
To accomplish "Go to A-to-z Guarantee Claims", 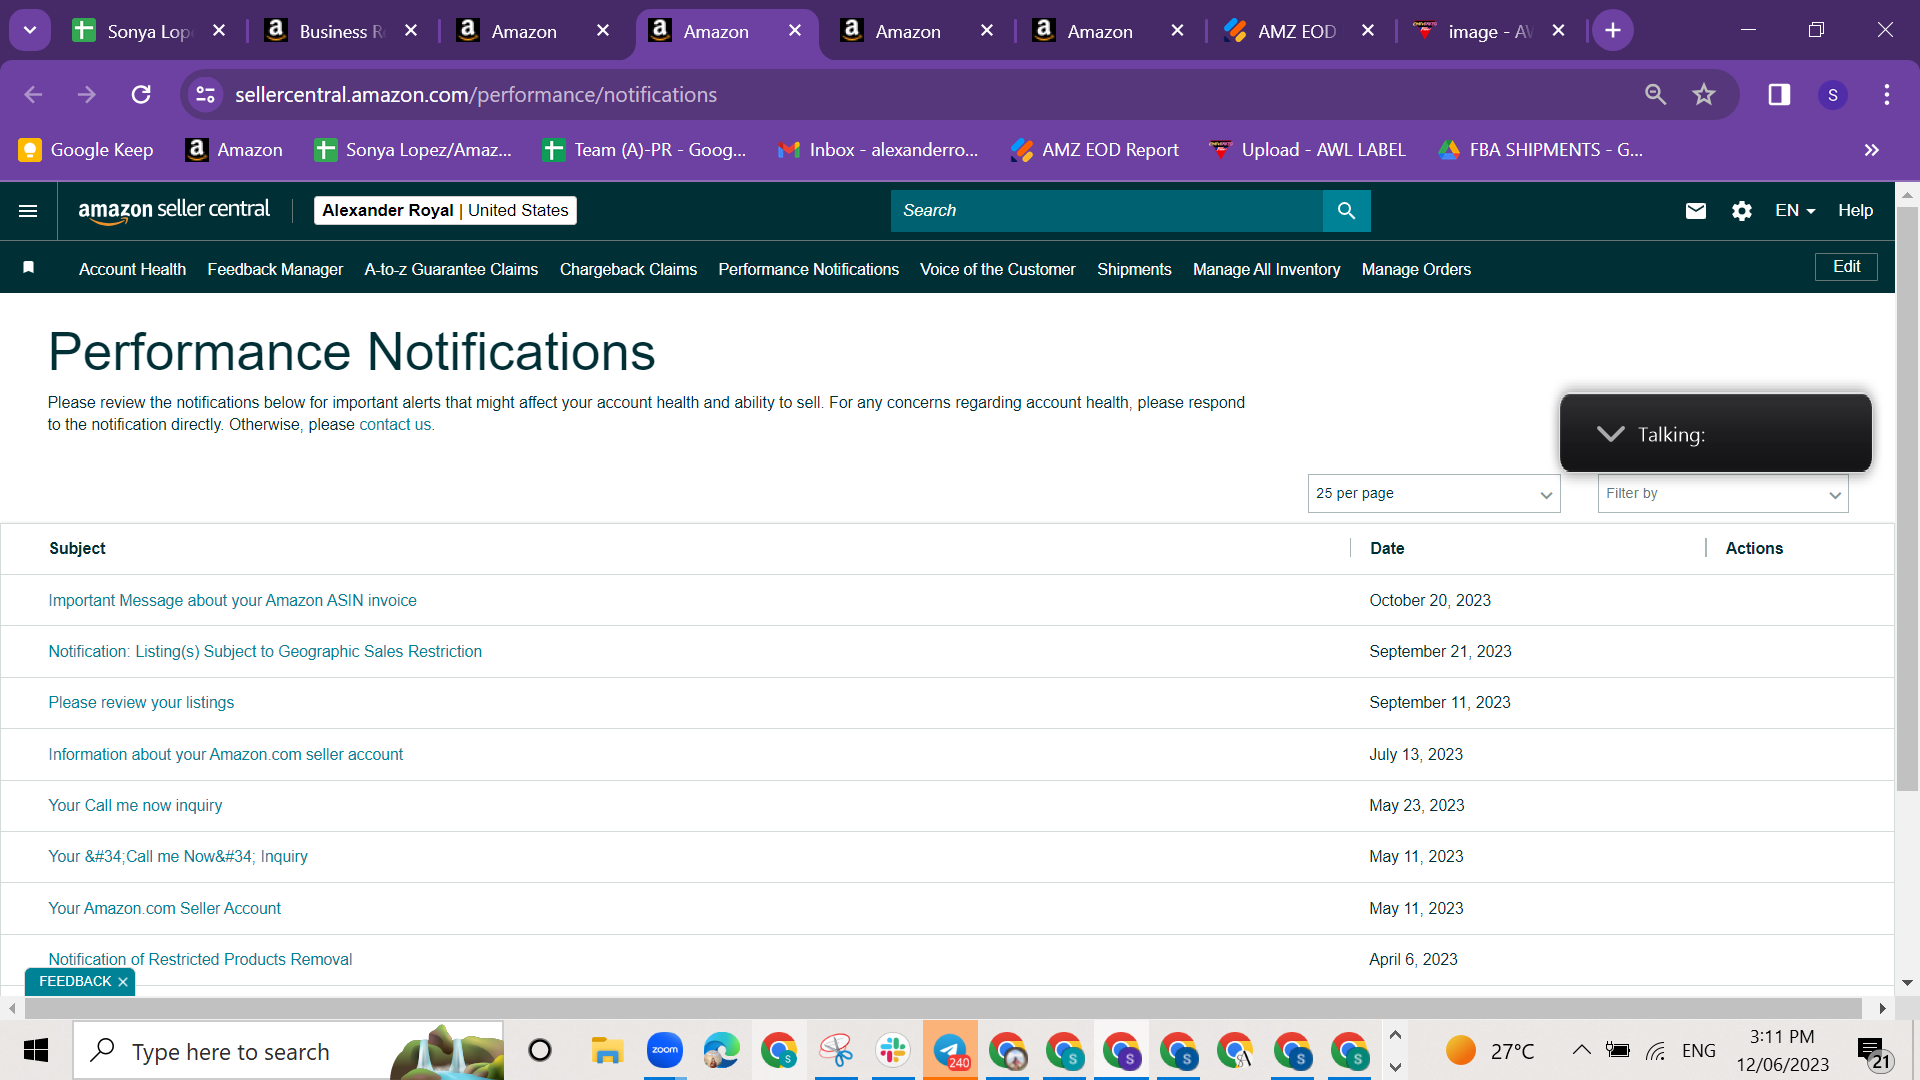I will click(451, 270).
